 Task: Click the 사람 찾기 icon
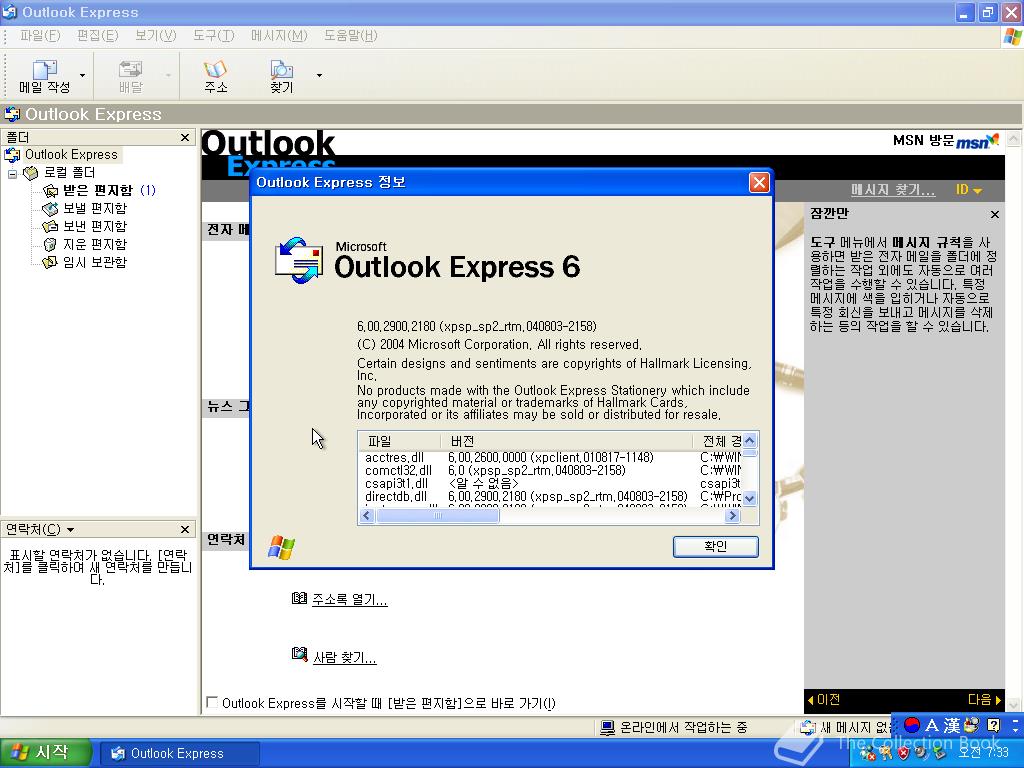click(299, 654)
